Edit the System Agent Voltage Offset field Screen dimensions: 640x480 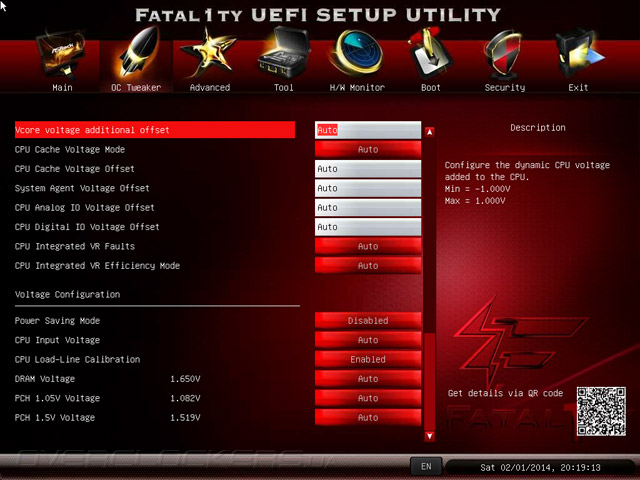368,188
